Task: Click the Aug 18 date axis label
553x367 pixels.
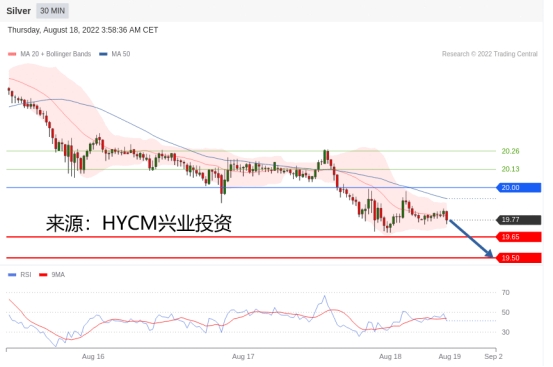Action: click(390, 356)
